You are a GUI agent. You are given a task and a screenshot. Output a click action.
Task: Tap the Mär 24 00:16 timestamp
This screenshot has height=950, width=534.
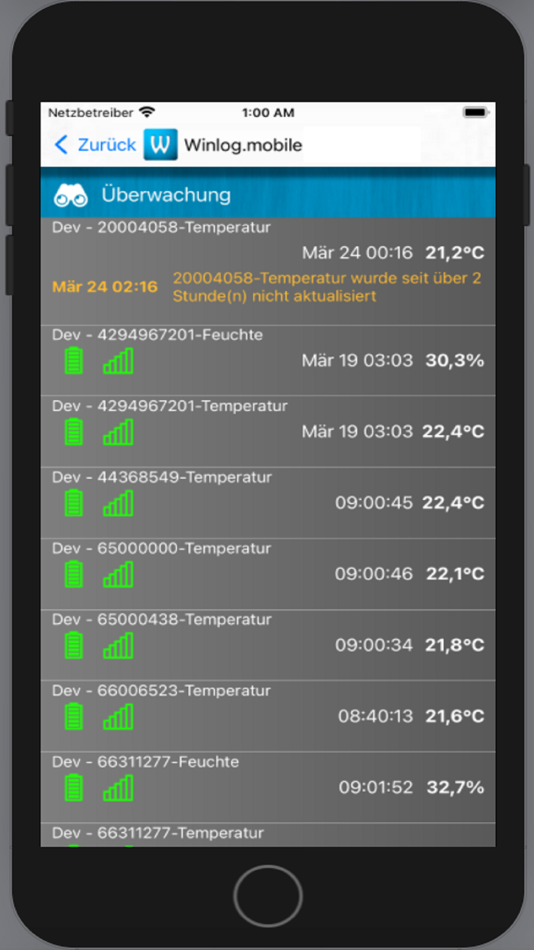358,253
